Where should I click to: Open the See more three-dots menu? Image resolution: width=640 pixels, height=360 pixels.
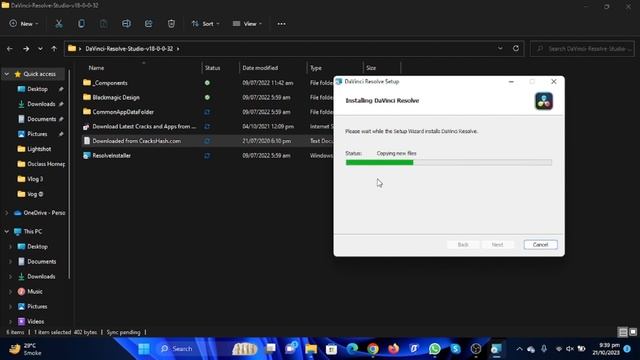(281, 24)
